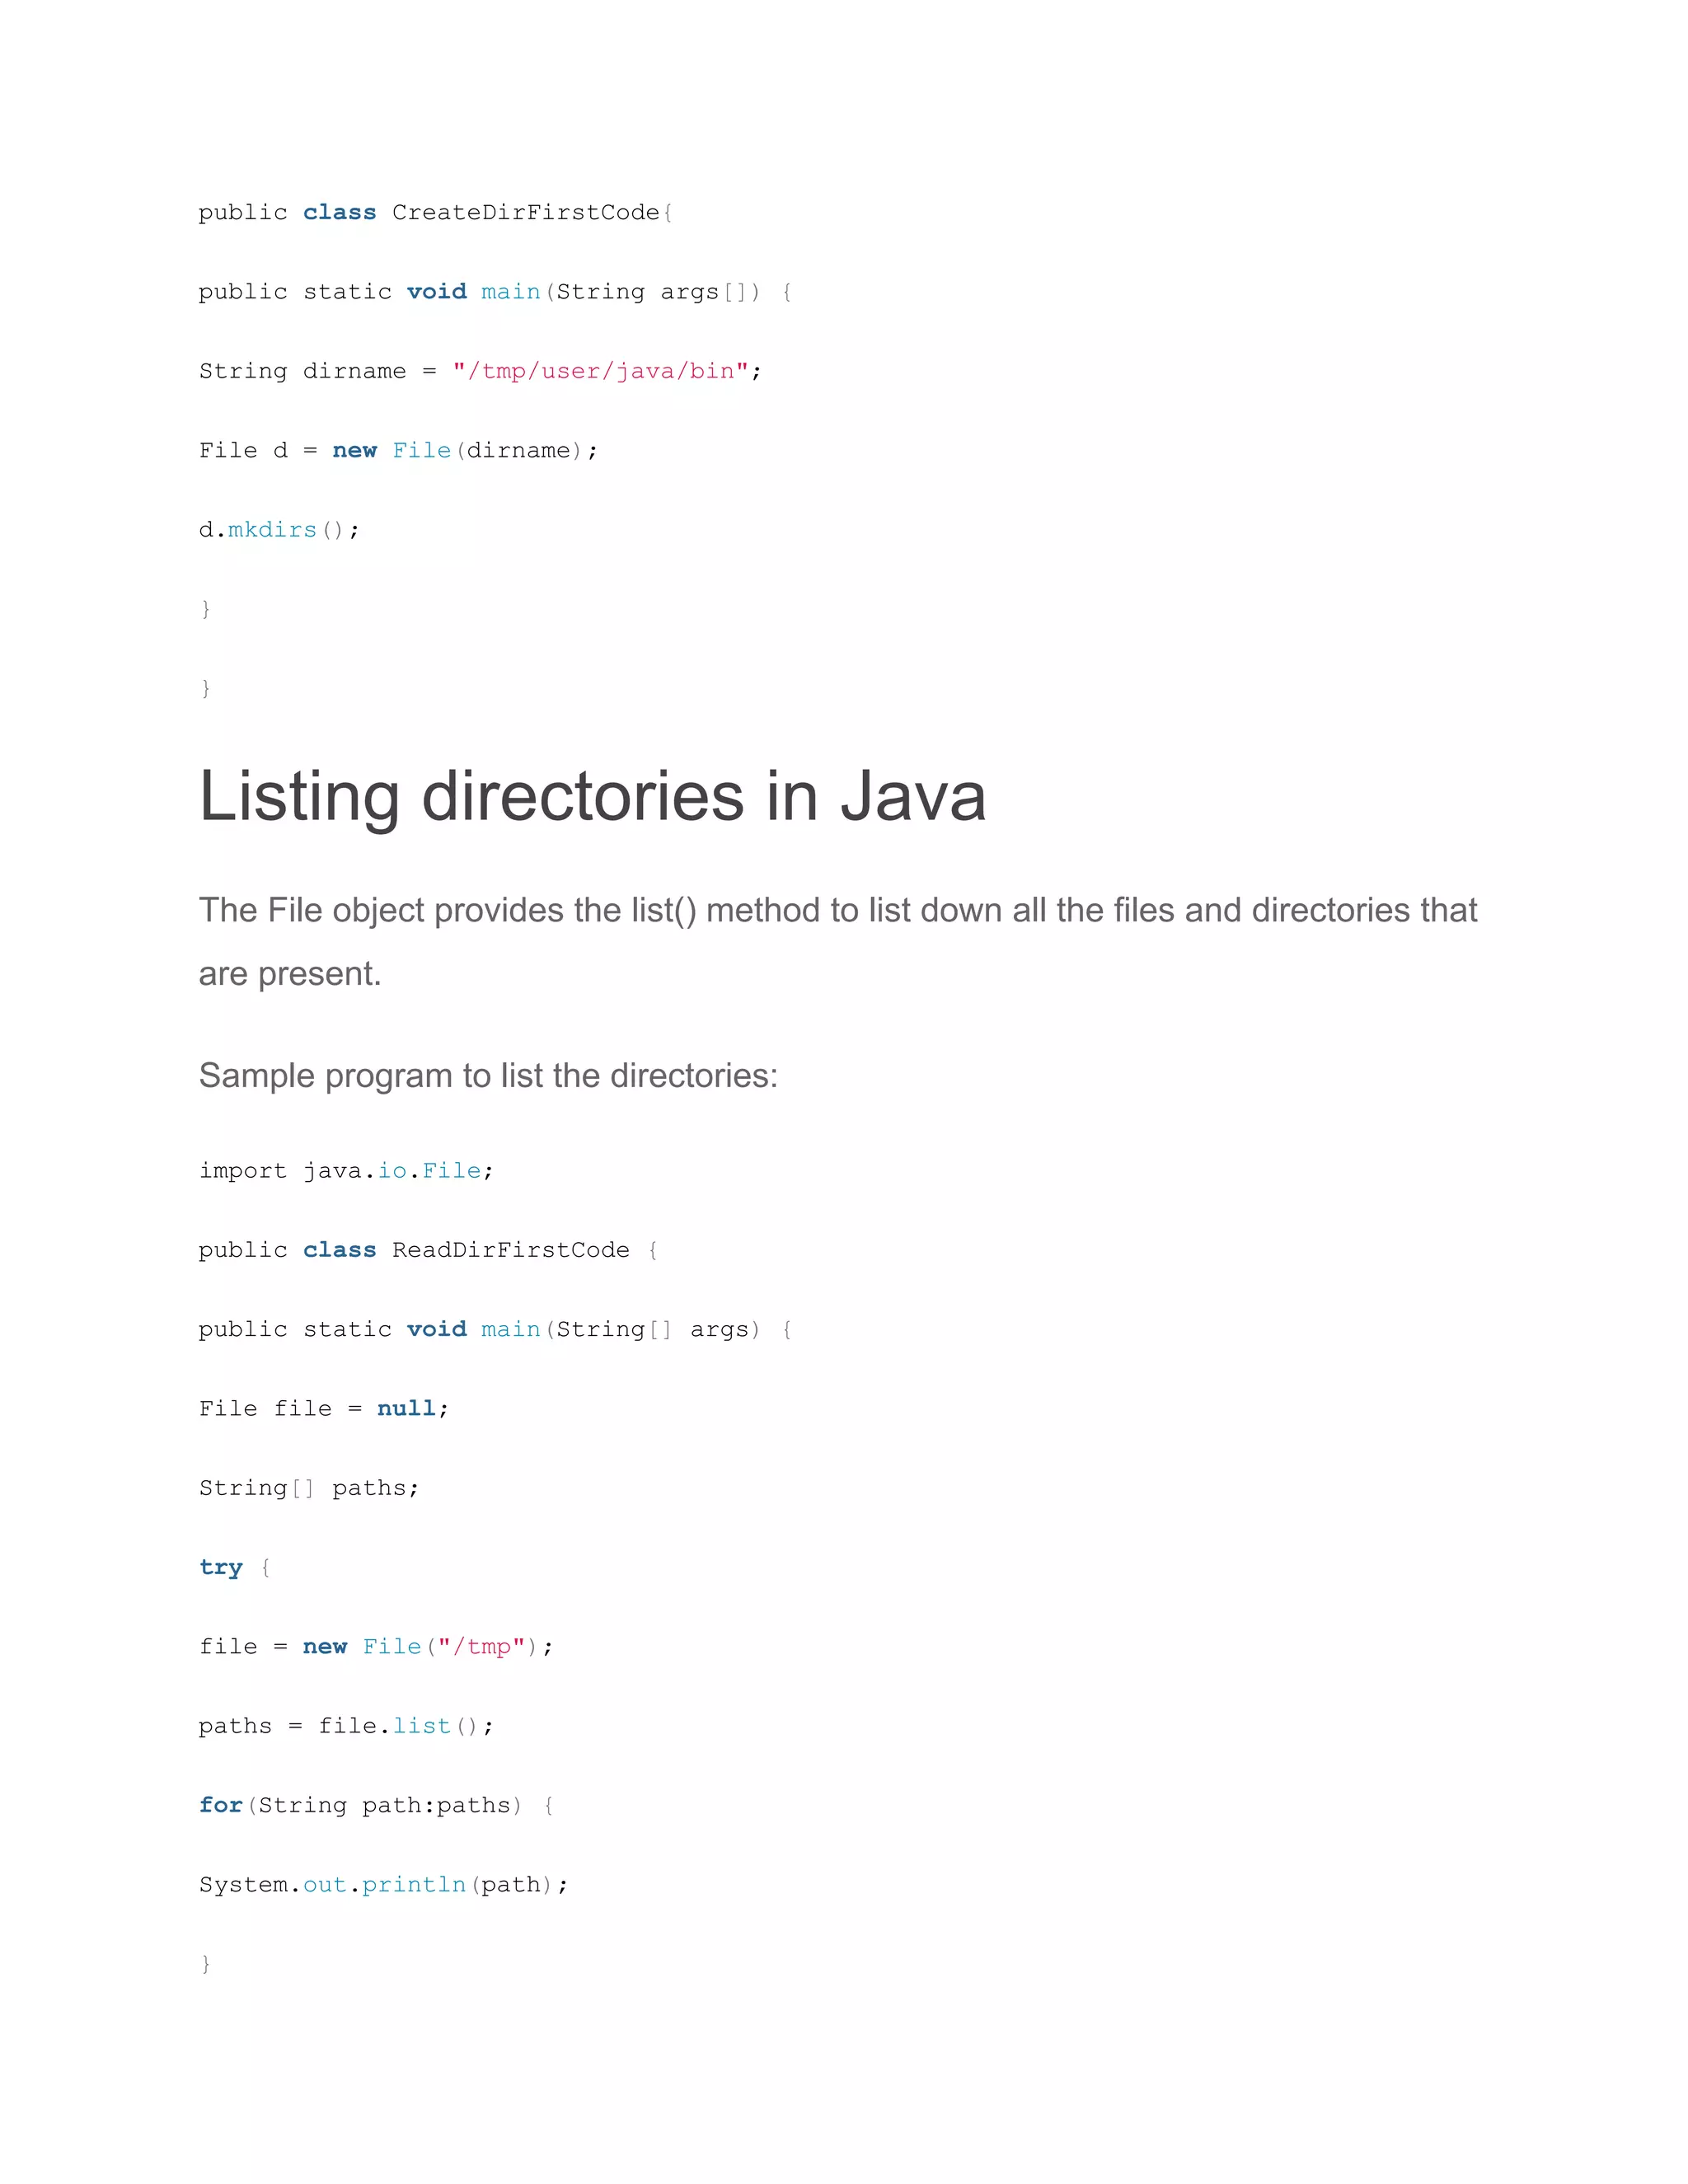Click the 'String dirname' variable declaration
The width and height of the screenshot is (1688, 2184).
click(302, 371)
